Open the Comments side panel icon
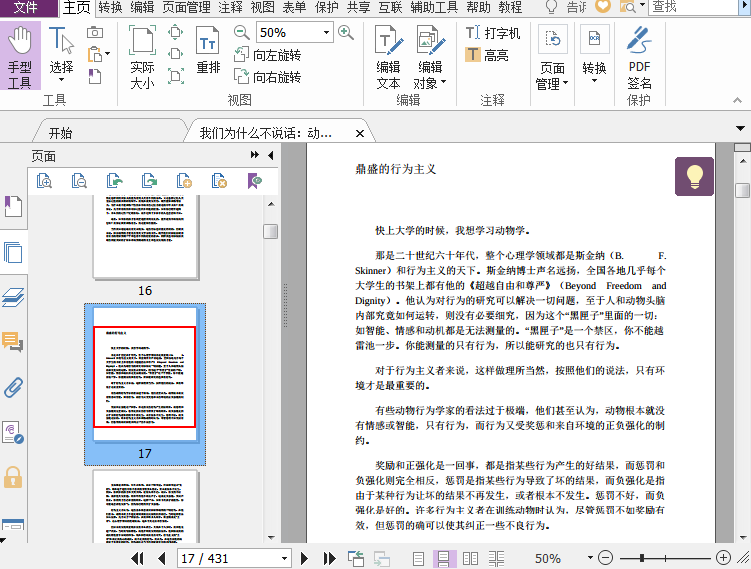The width and height of the screenshot is (751, 569). point(13,342)
